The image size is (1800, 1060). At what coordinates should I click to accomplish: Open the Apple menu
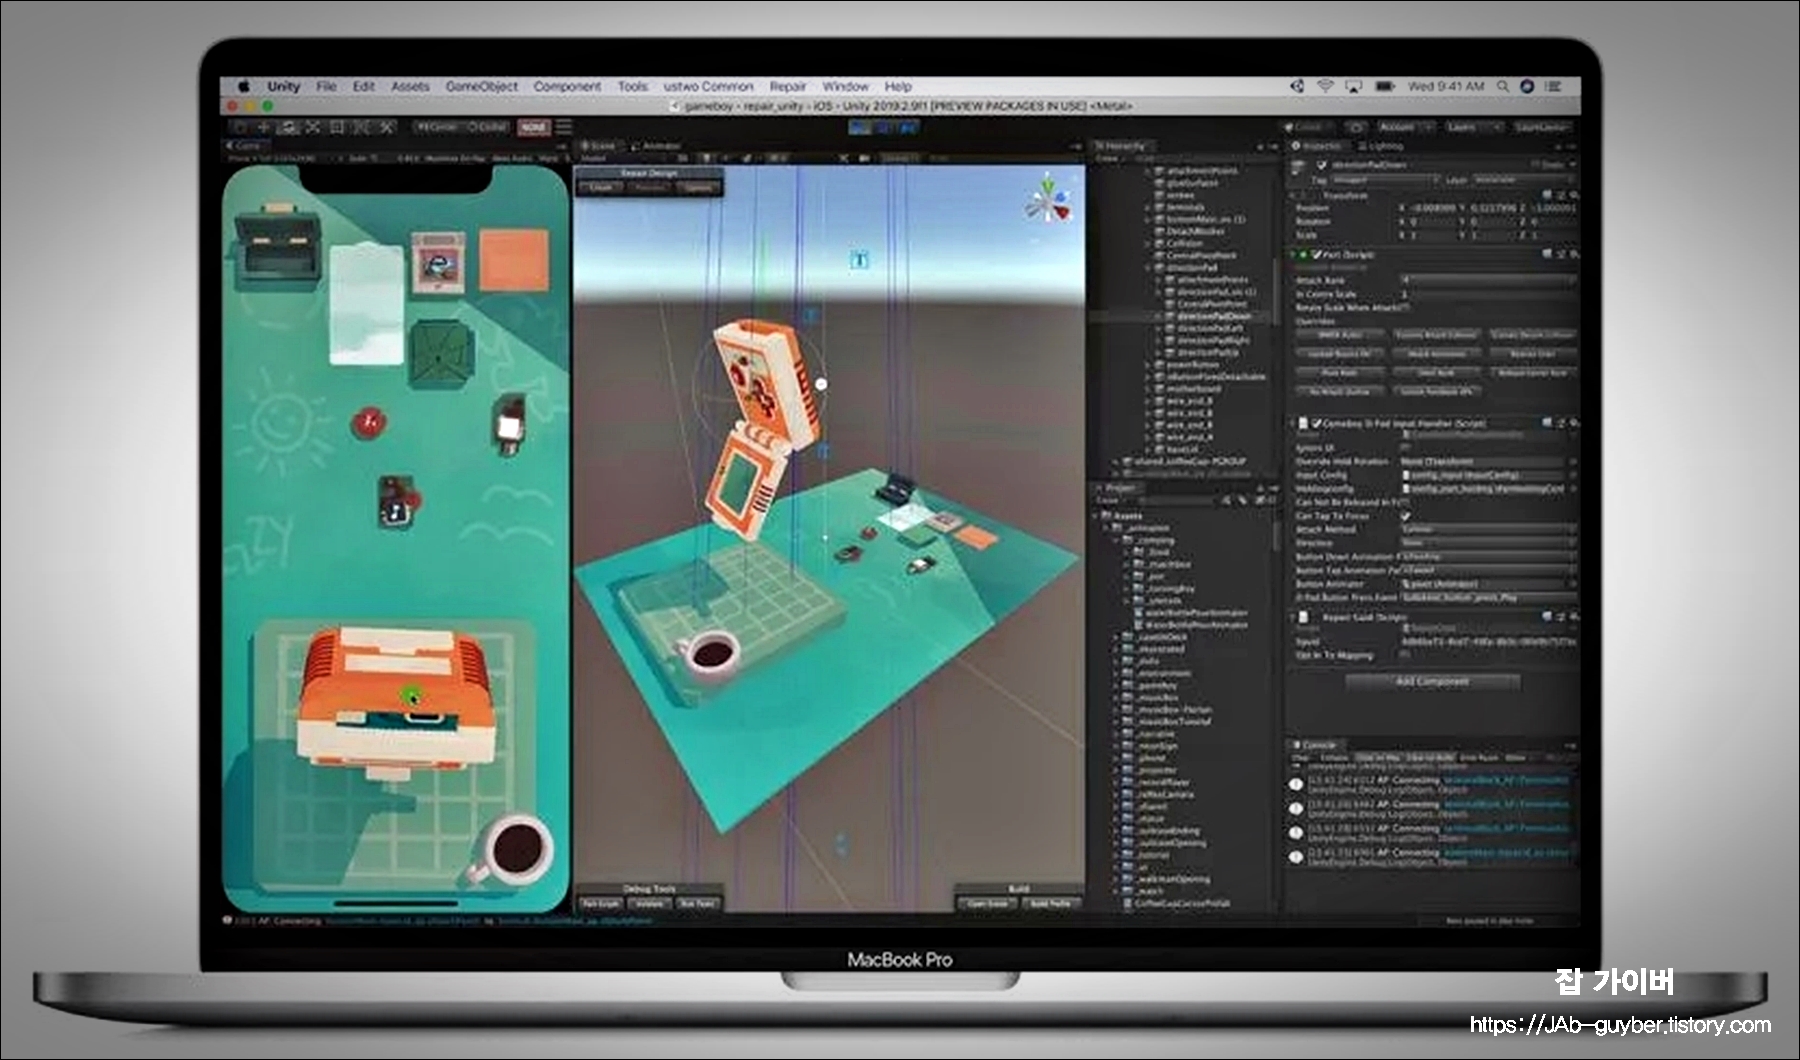244,86
